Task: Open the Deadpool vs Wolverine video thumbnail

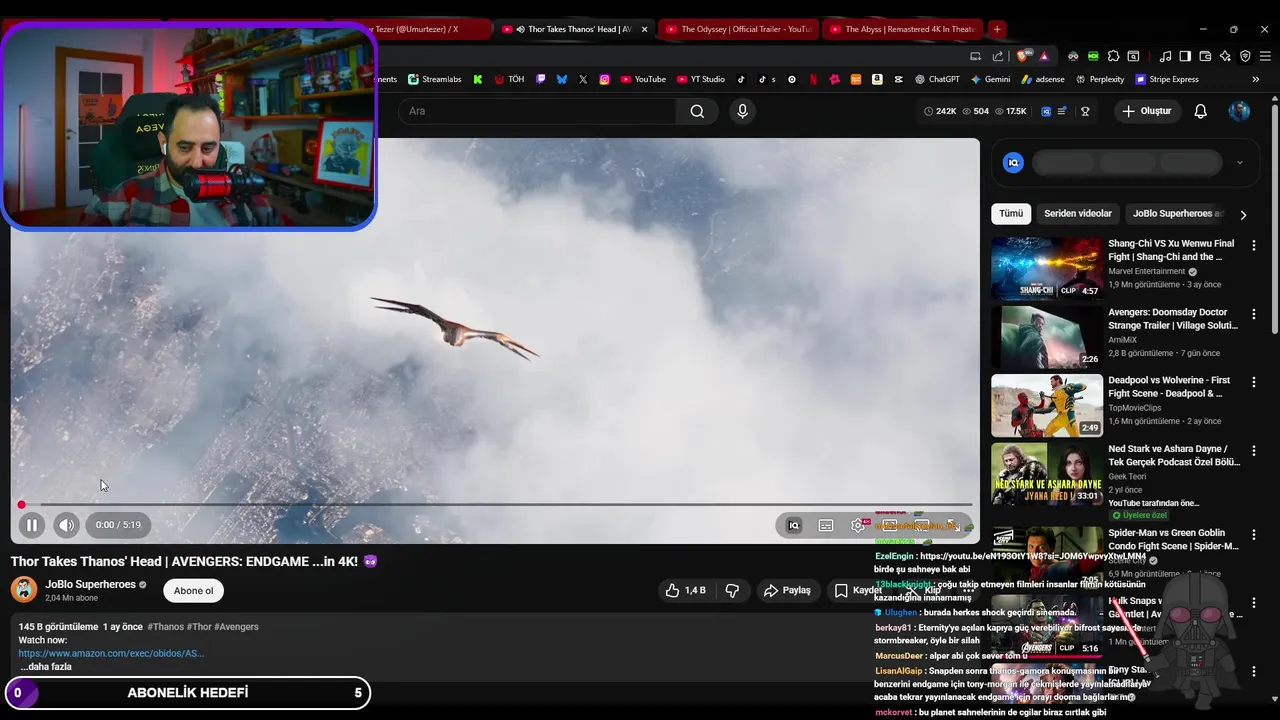Action: pyautogui.click(x=1047, y=405)
